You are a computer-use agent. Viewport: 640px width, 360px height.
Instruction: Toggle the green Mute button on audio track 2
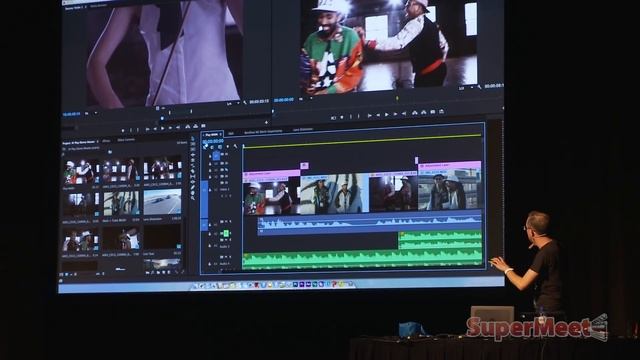click(226, 233)
